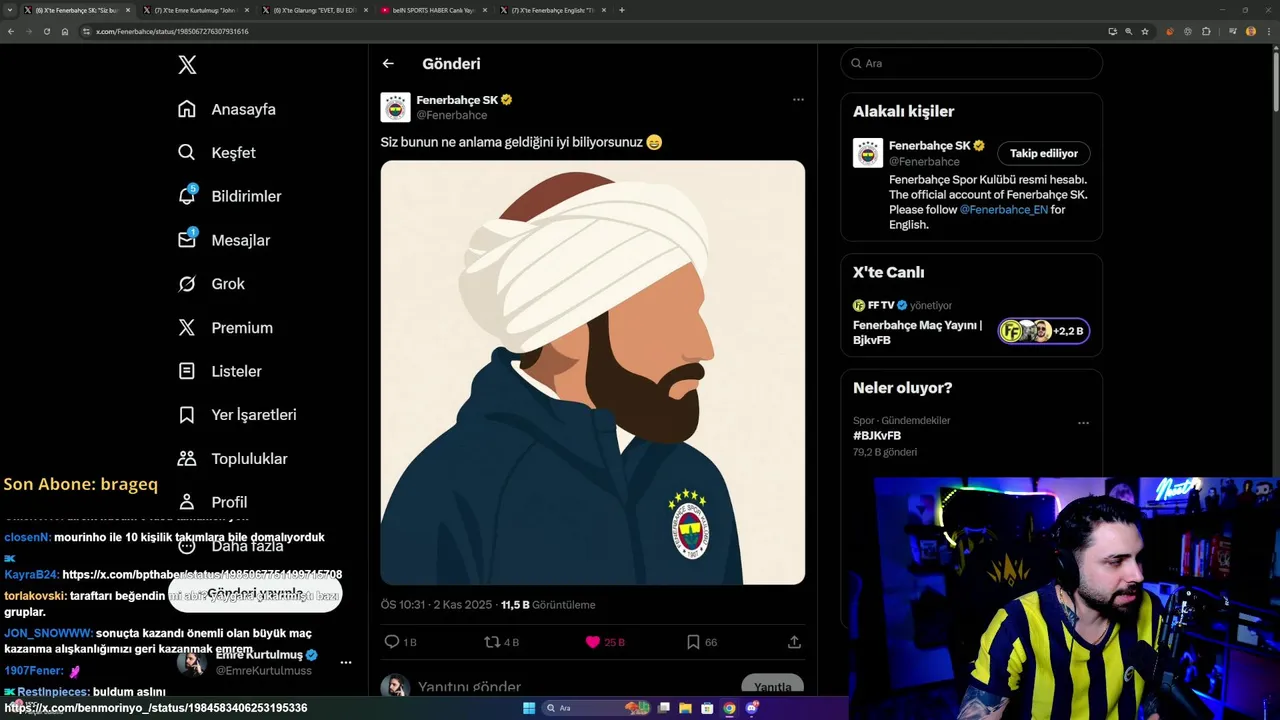This screenshot has width=1280, height=720.
Task: Open the Windows Start menu
Action: [x=529, y=708]
